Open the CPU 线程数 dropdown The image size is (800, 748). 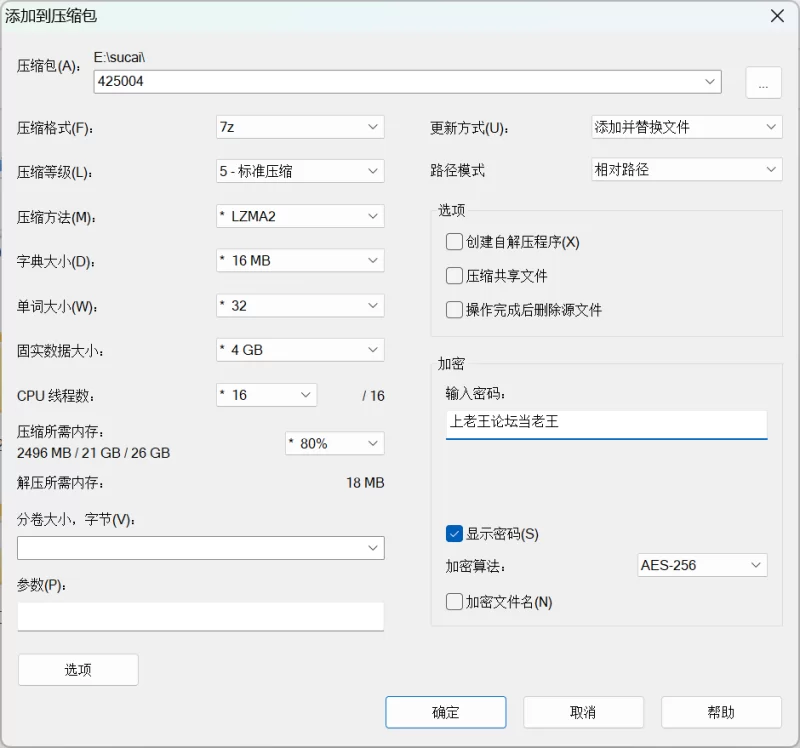(266, 395)
